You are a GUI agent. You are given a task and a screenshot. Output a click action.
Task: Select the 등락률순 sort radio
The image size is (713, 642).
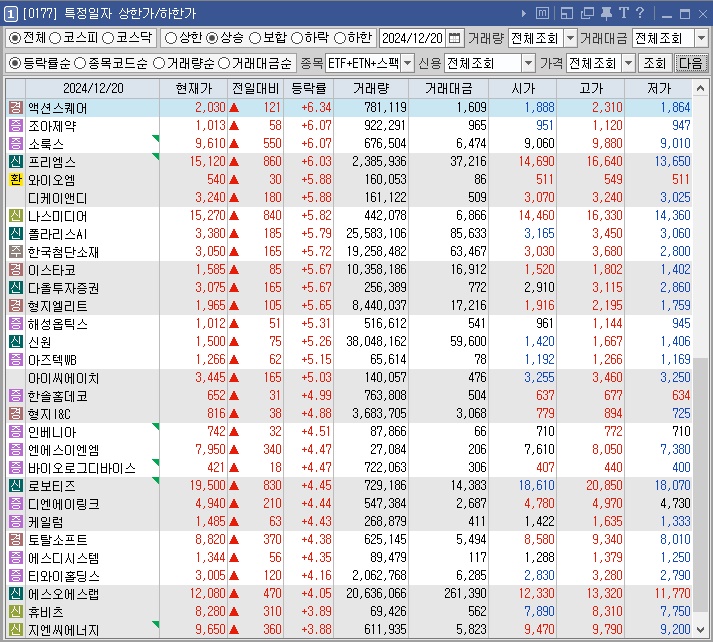click(x=15, y=63)
